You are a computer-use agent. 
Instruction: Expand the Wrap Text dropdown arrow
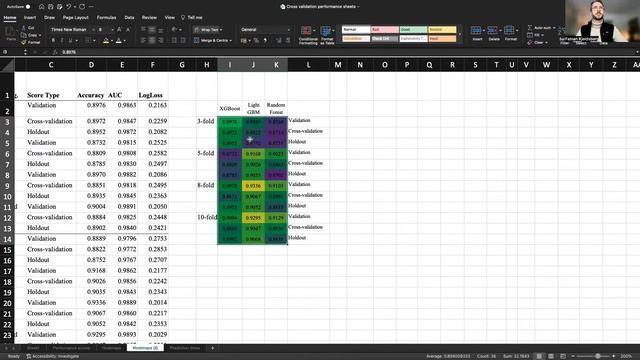[221, 30]
